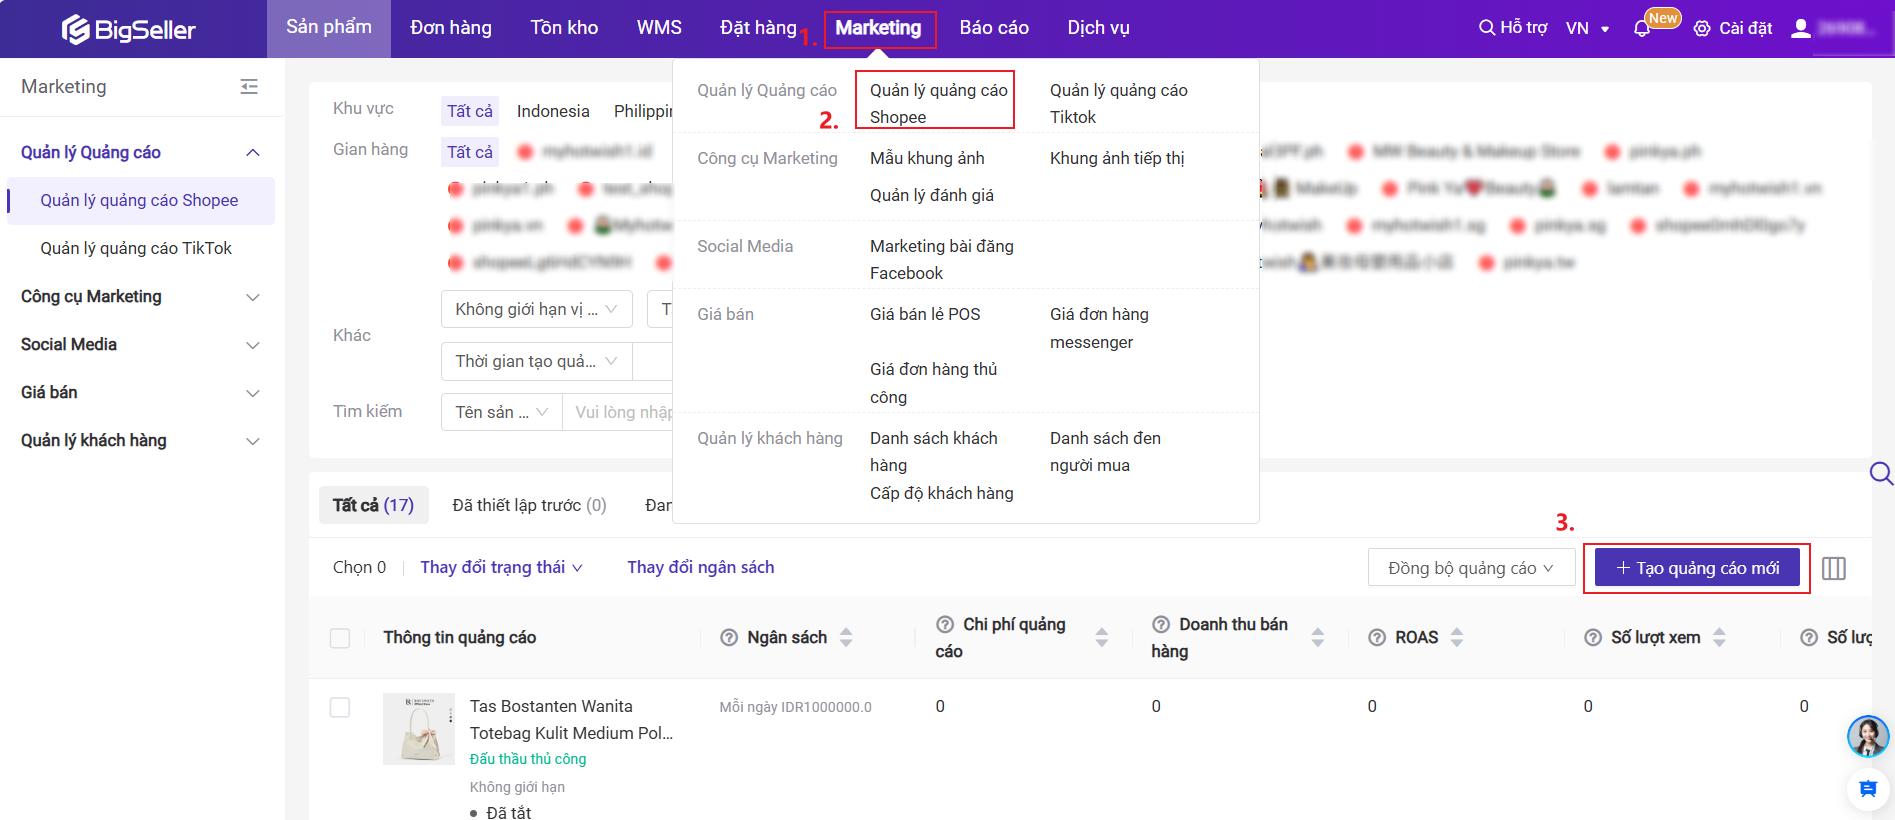The height and width of the screenshot is (820, 1895).
Task: Open the Hỗ trợ support search icon
Action: pos(1487,28)
